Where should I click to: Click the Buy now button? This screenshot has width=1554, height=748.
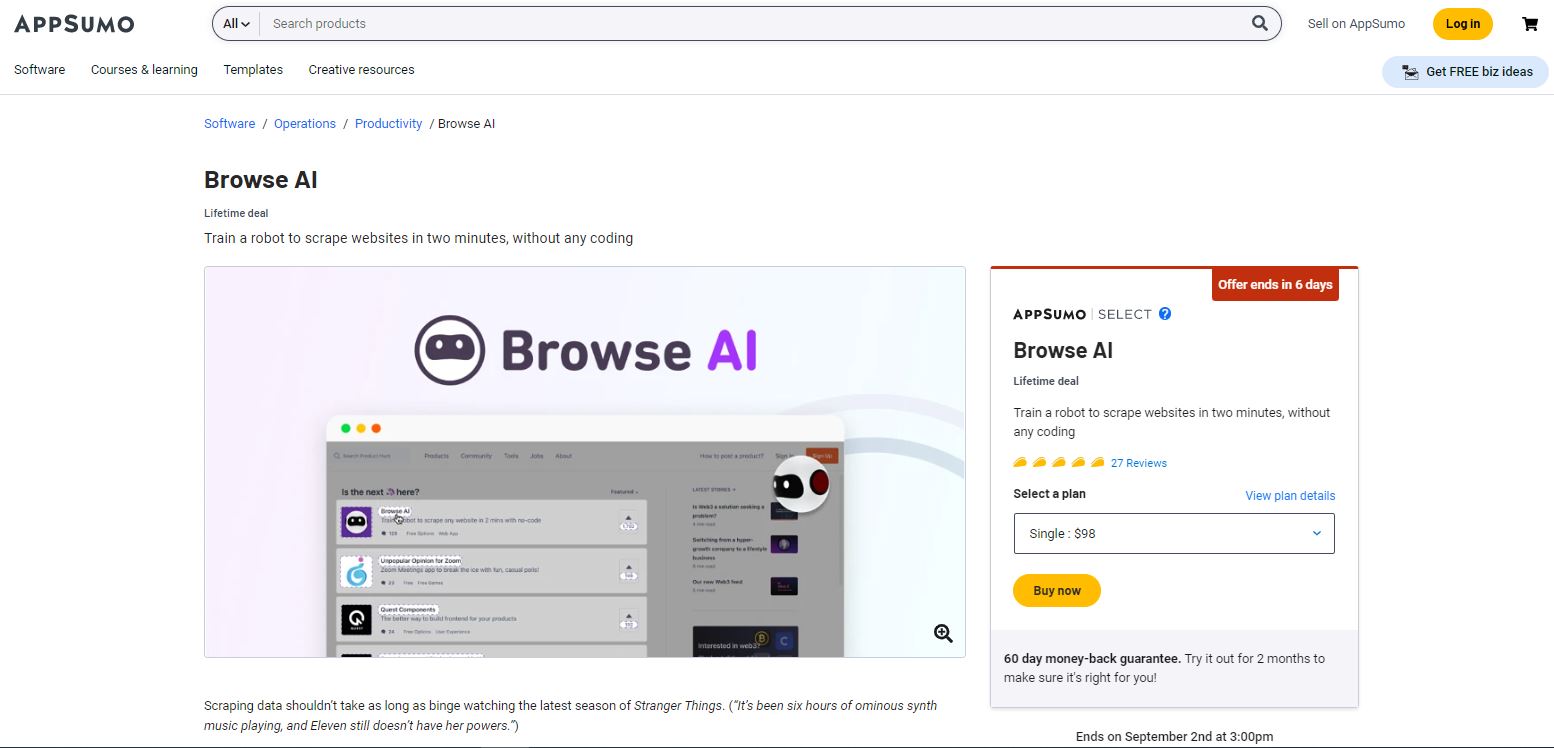pos(1057,591)
